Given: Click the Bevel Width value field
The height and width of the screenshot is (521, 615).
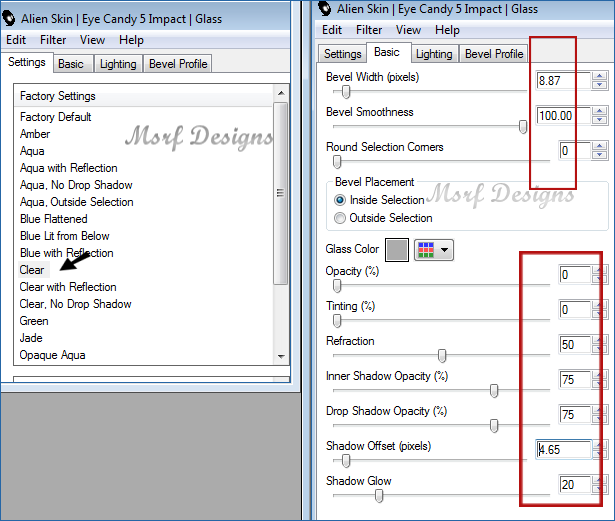Looking at the screenshot, I should 563,81.
